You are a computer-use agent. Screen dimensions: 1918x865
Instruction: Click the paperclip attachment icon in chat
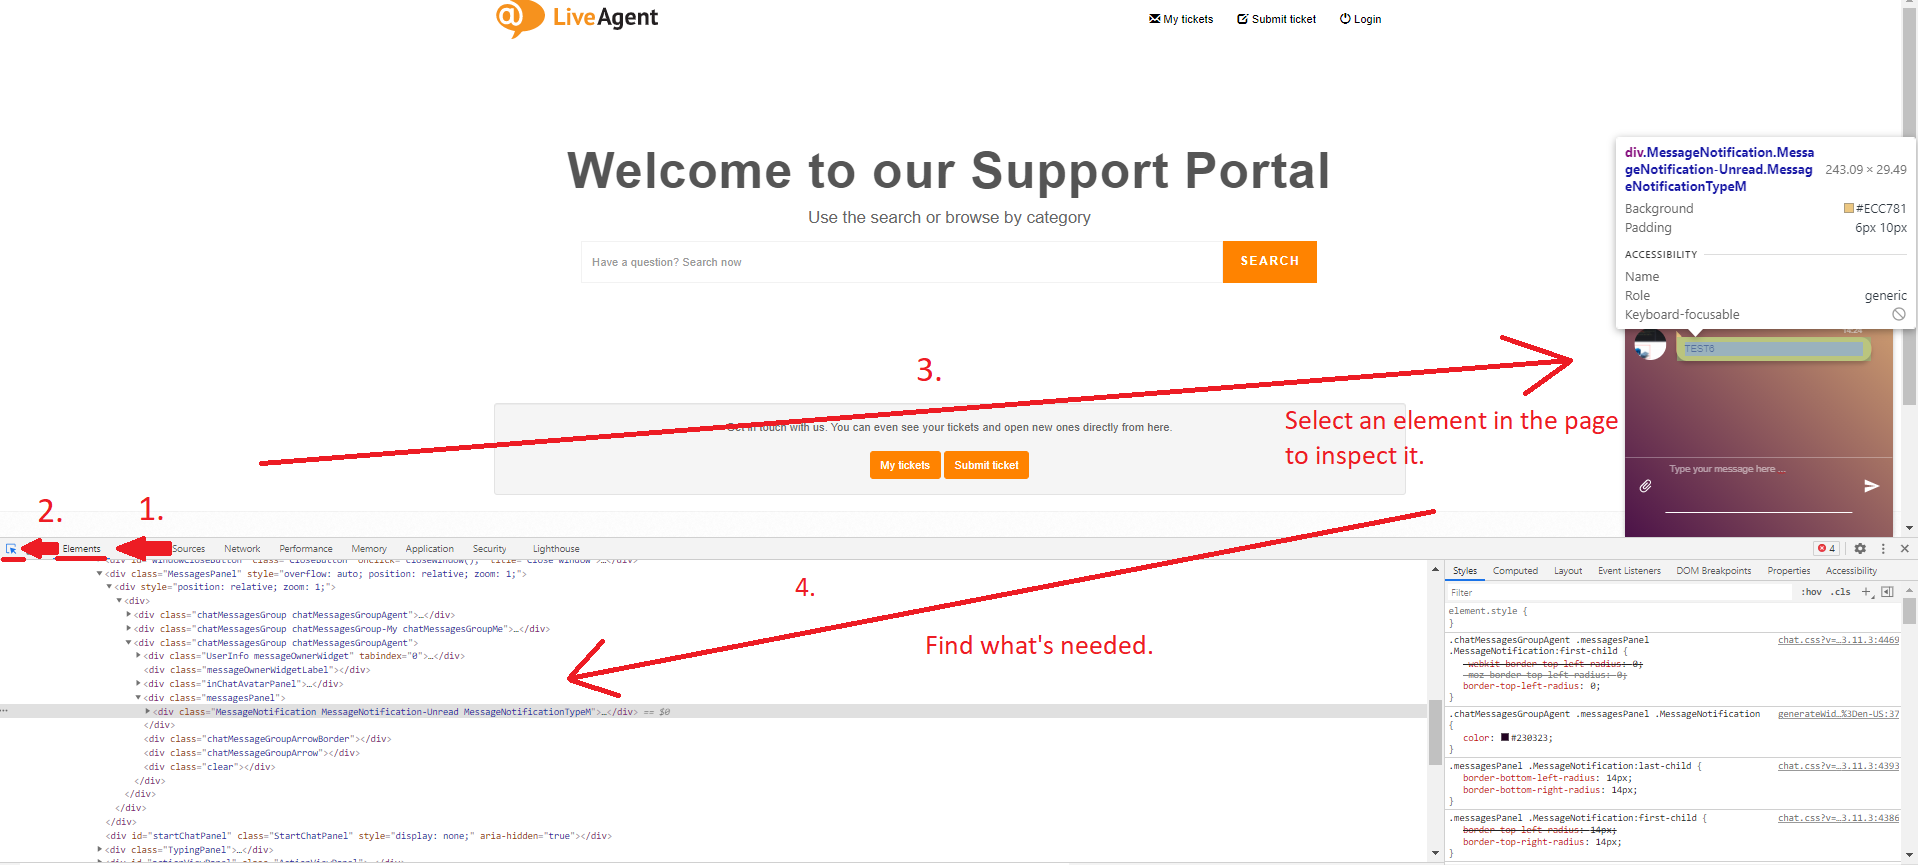coord(1645,486)
